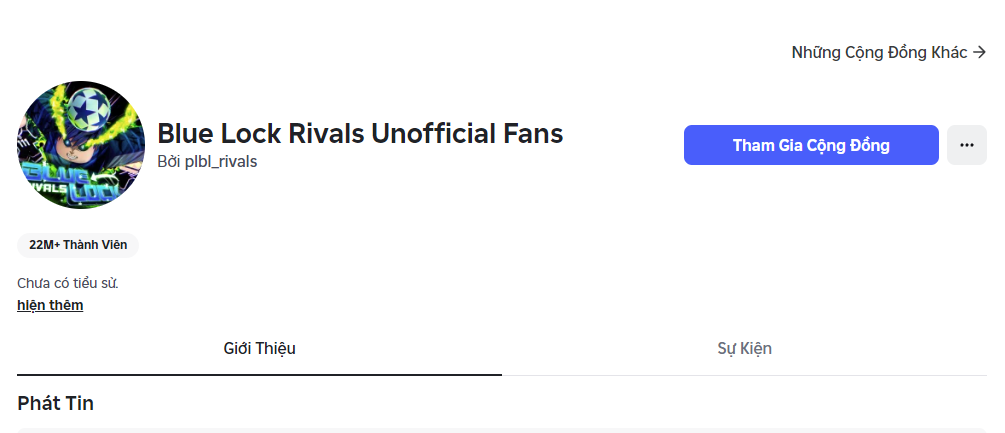Switch to the Sự Kiện tab
Screen dimensions: 1005x433
point(744,348)
